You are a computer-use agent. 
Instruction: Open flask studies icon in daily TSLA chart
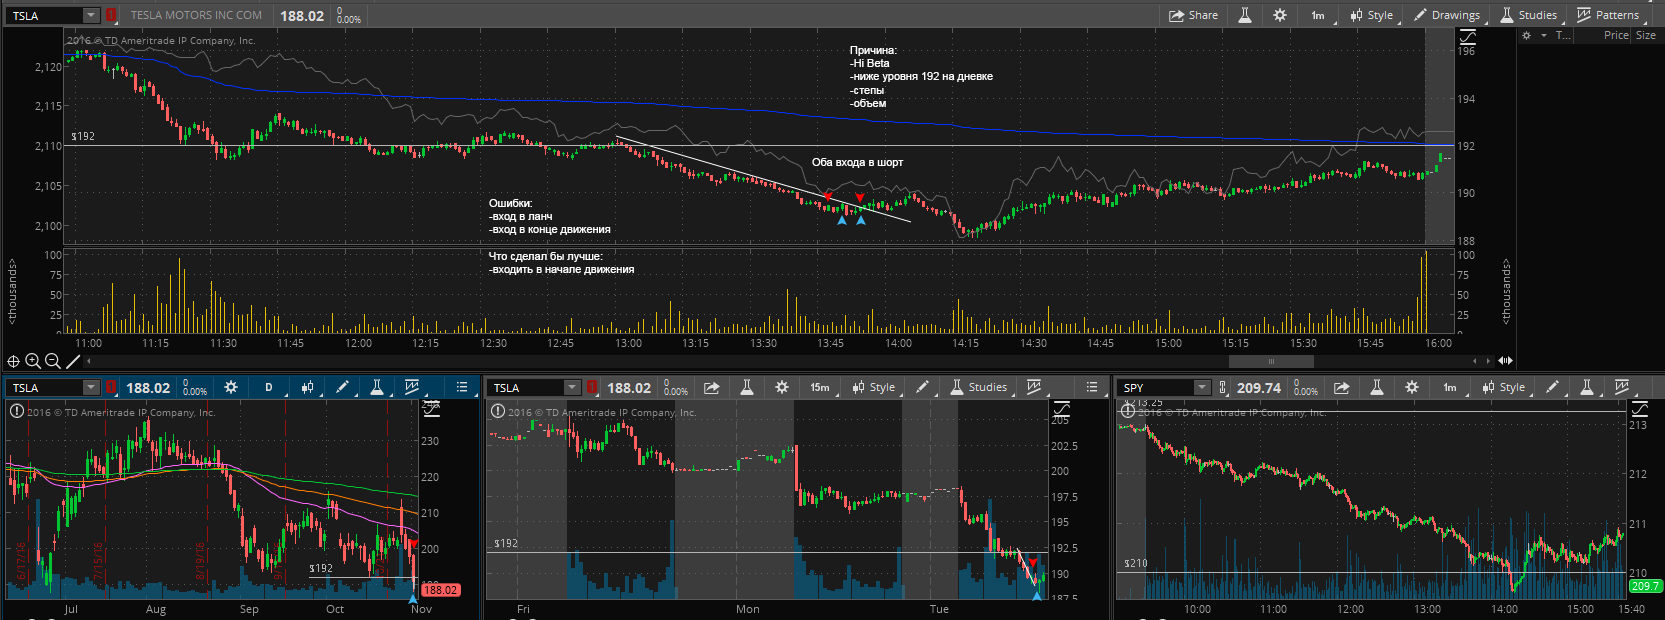pyautogui.click(x=377, y=387)
